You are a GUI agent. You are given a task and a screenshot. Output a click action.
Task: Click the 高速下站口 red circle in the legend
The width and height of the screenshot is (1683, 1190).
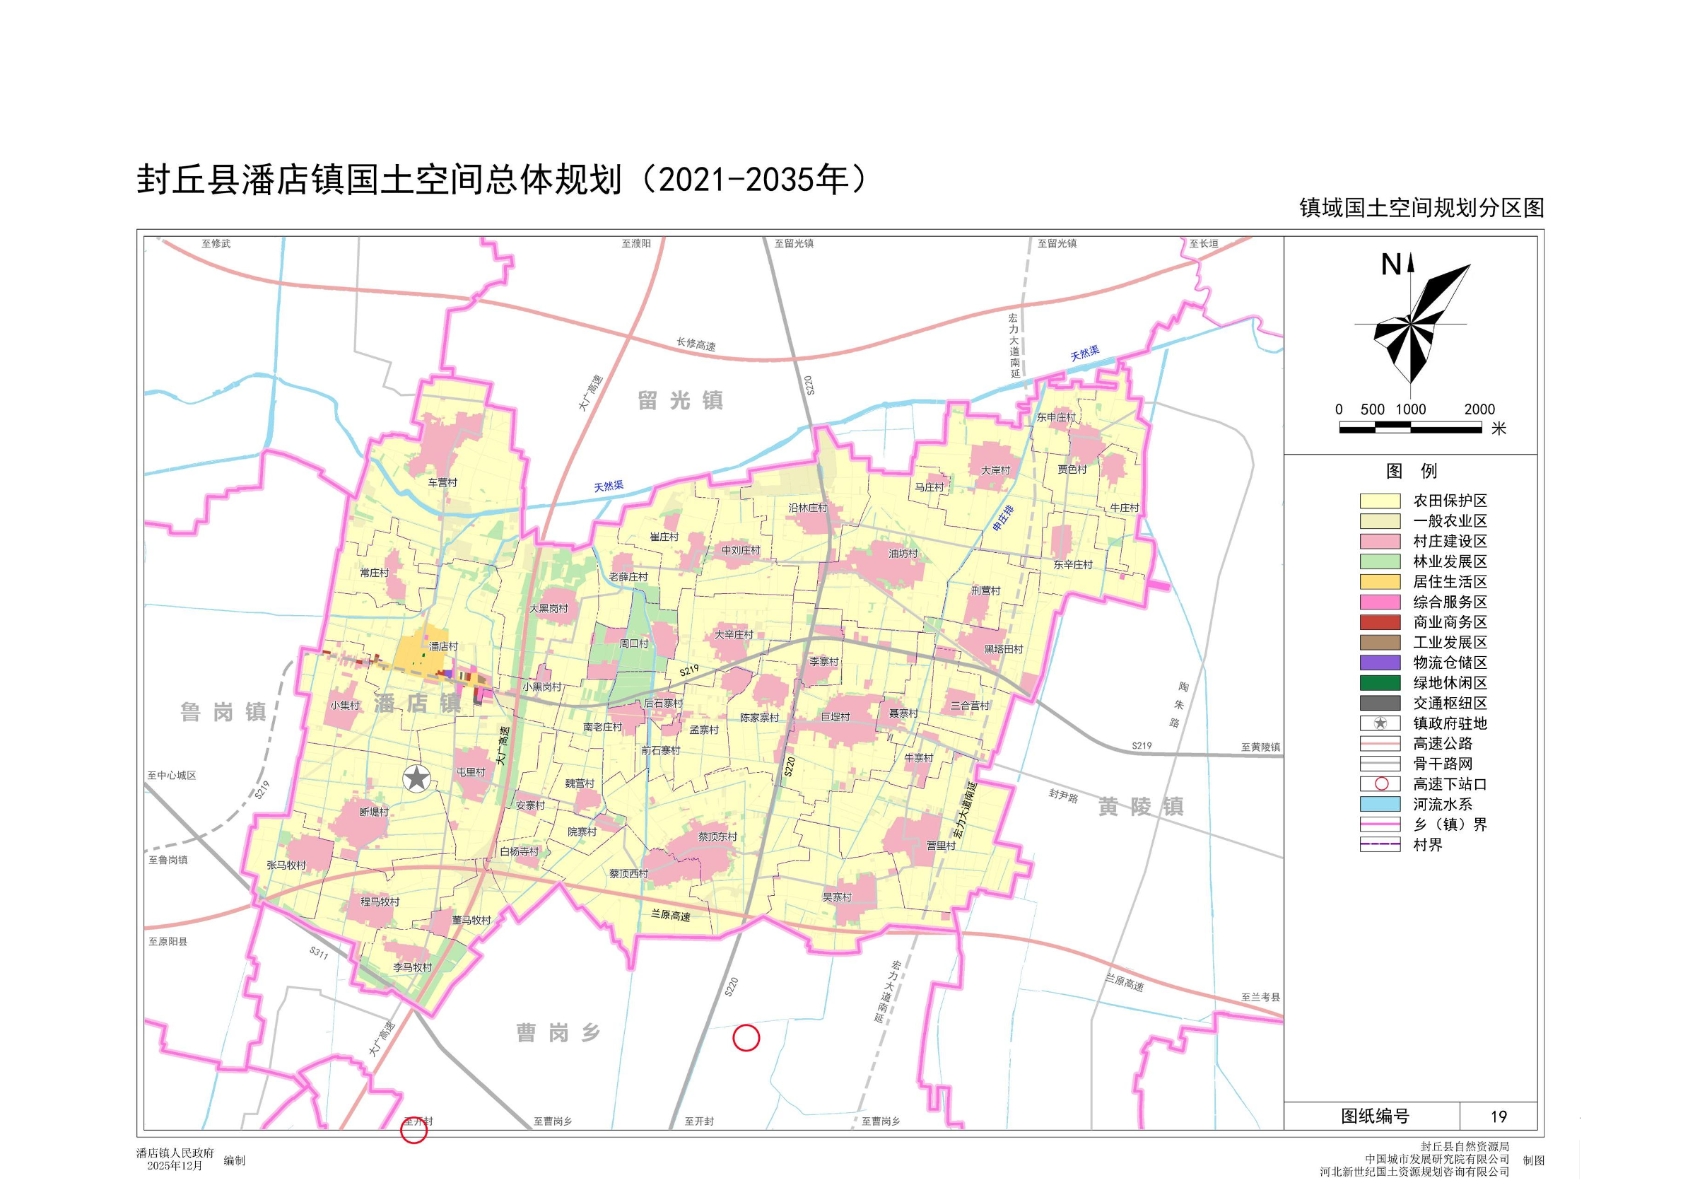tap(1380, 784)
